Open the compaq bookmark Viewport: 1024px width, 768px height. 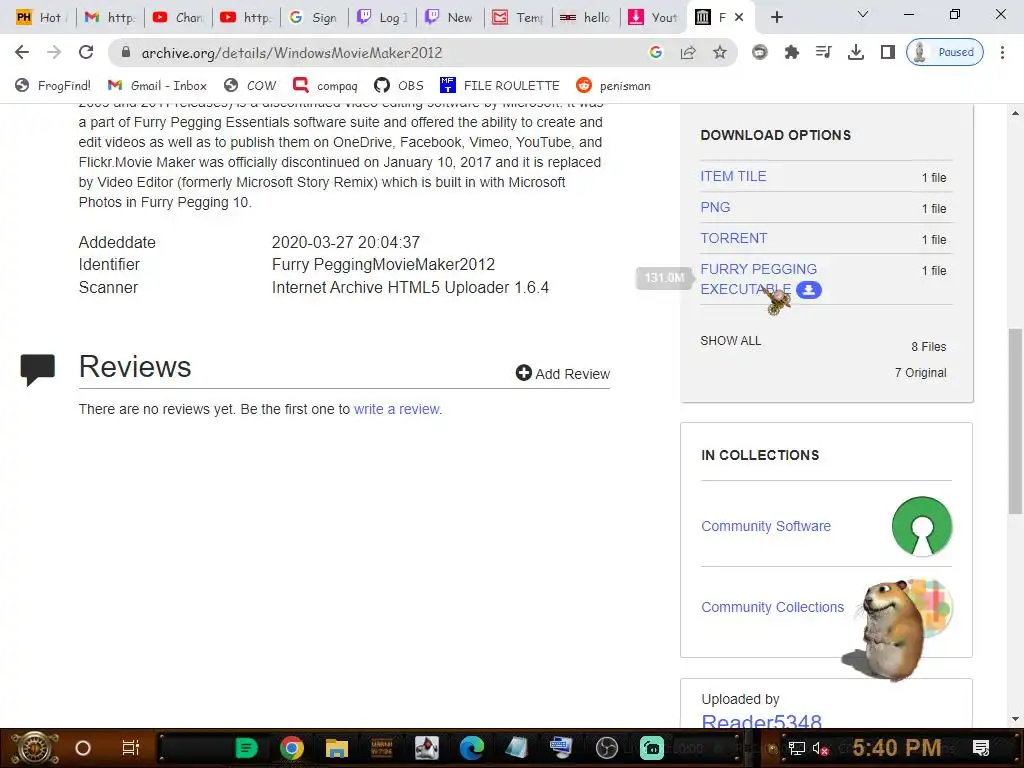(326, 86)
